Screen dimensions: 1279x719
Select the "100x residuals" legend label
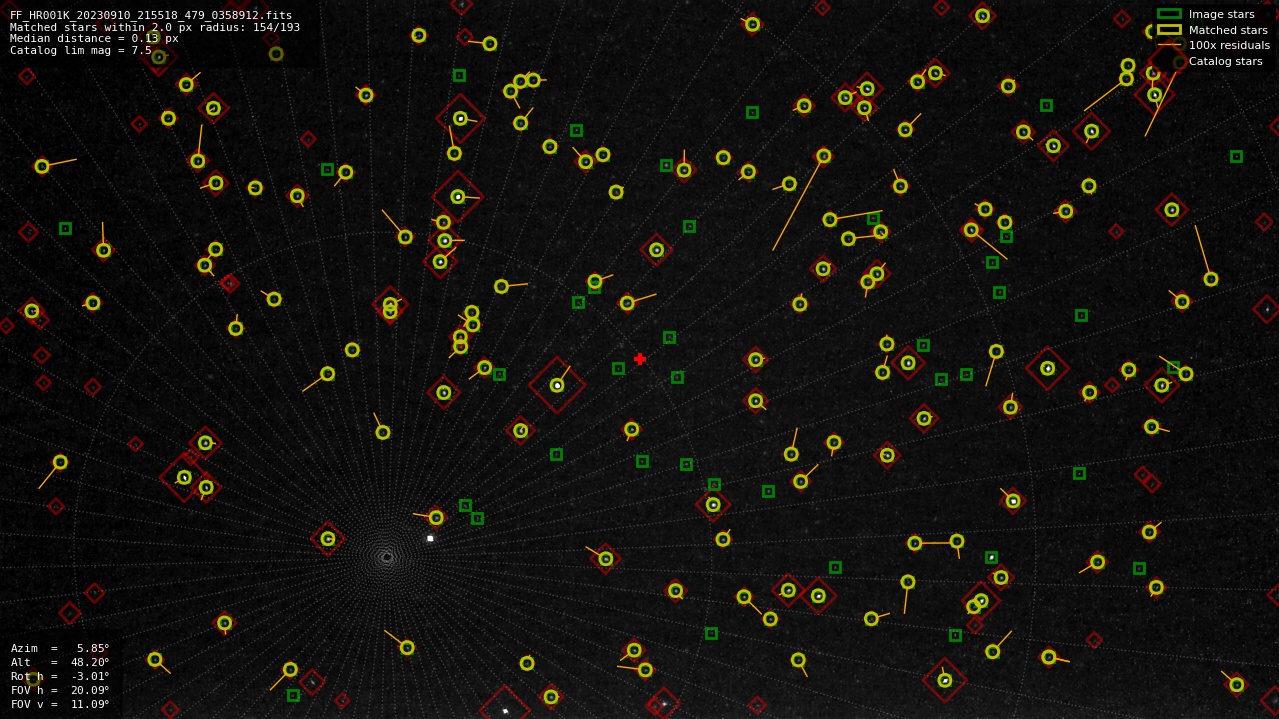[1229, 45]
